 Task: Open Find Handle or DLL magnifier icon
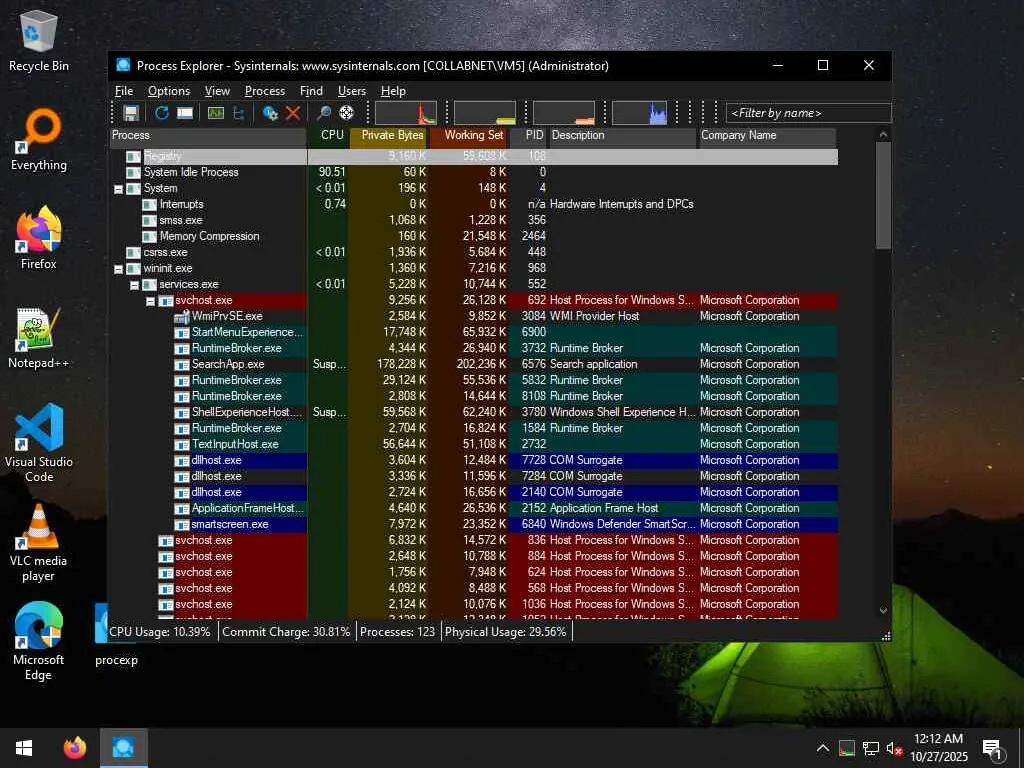[323, 113]
